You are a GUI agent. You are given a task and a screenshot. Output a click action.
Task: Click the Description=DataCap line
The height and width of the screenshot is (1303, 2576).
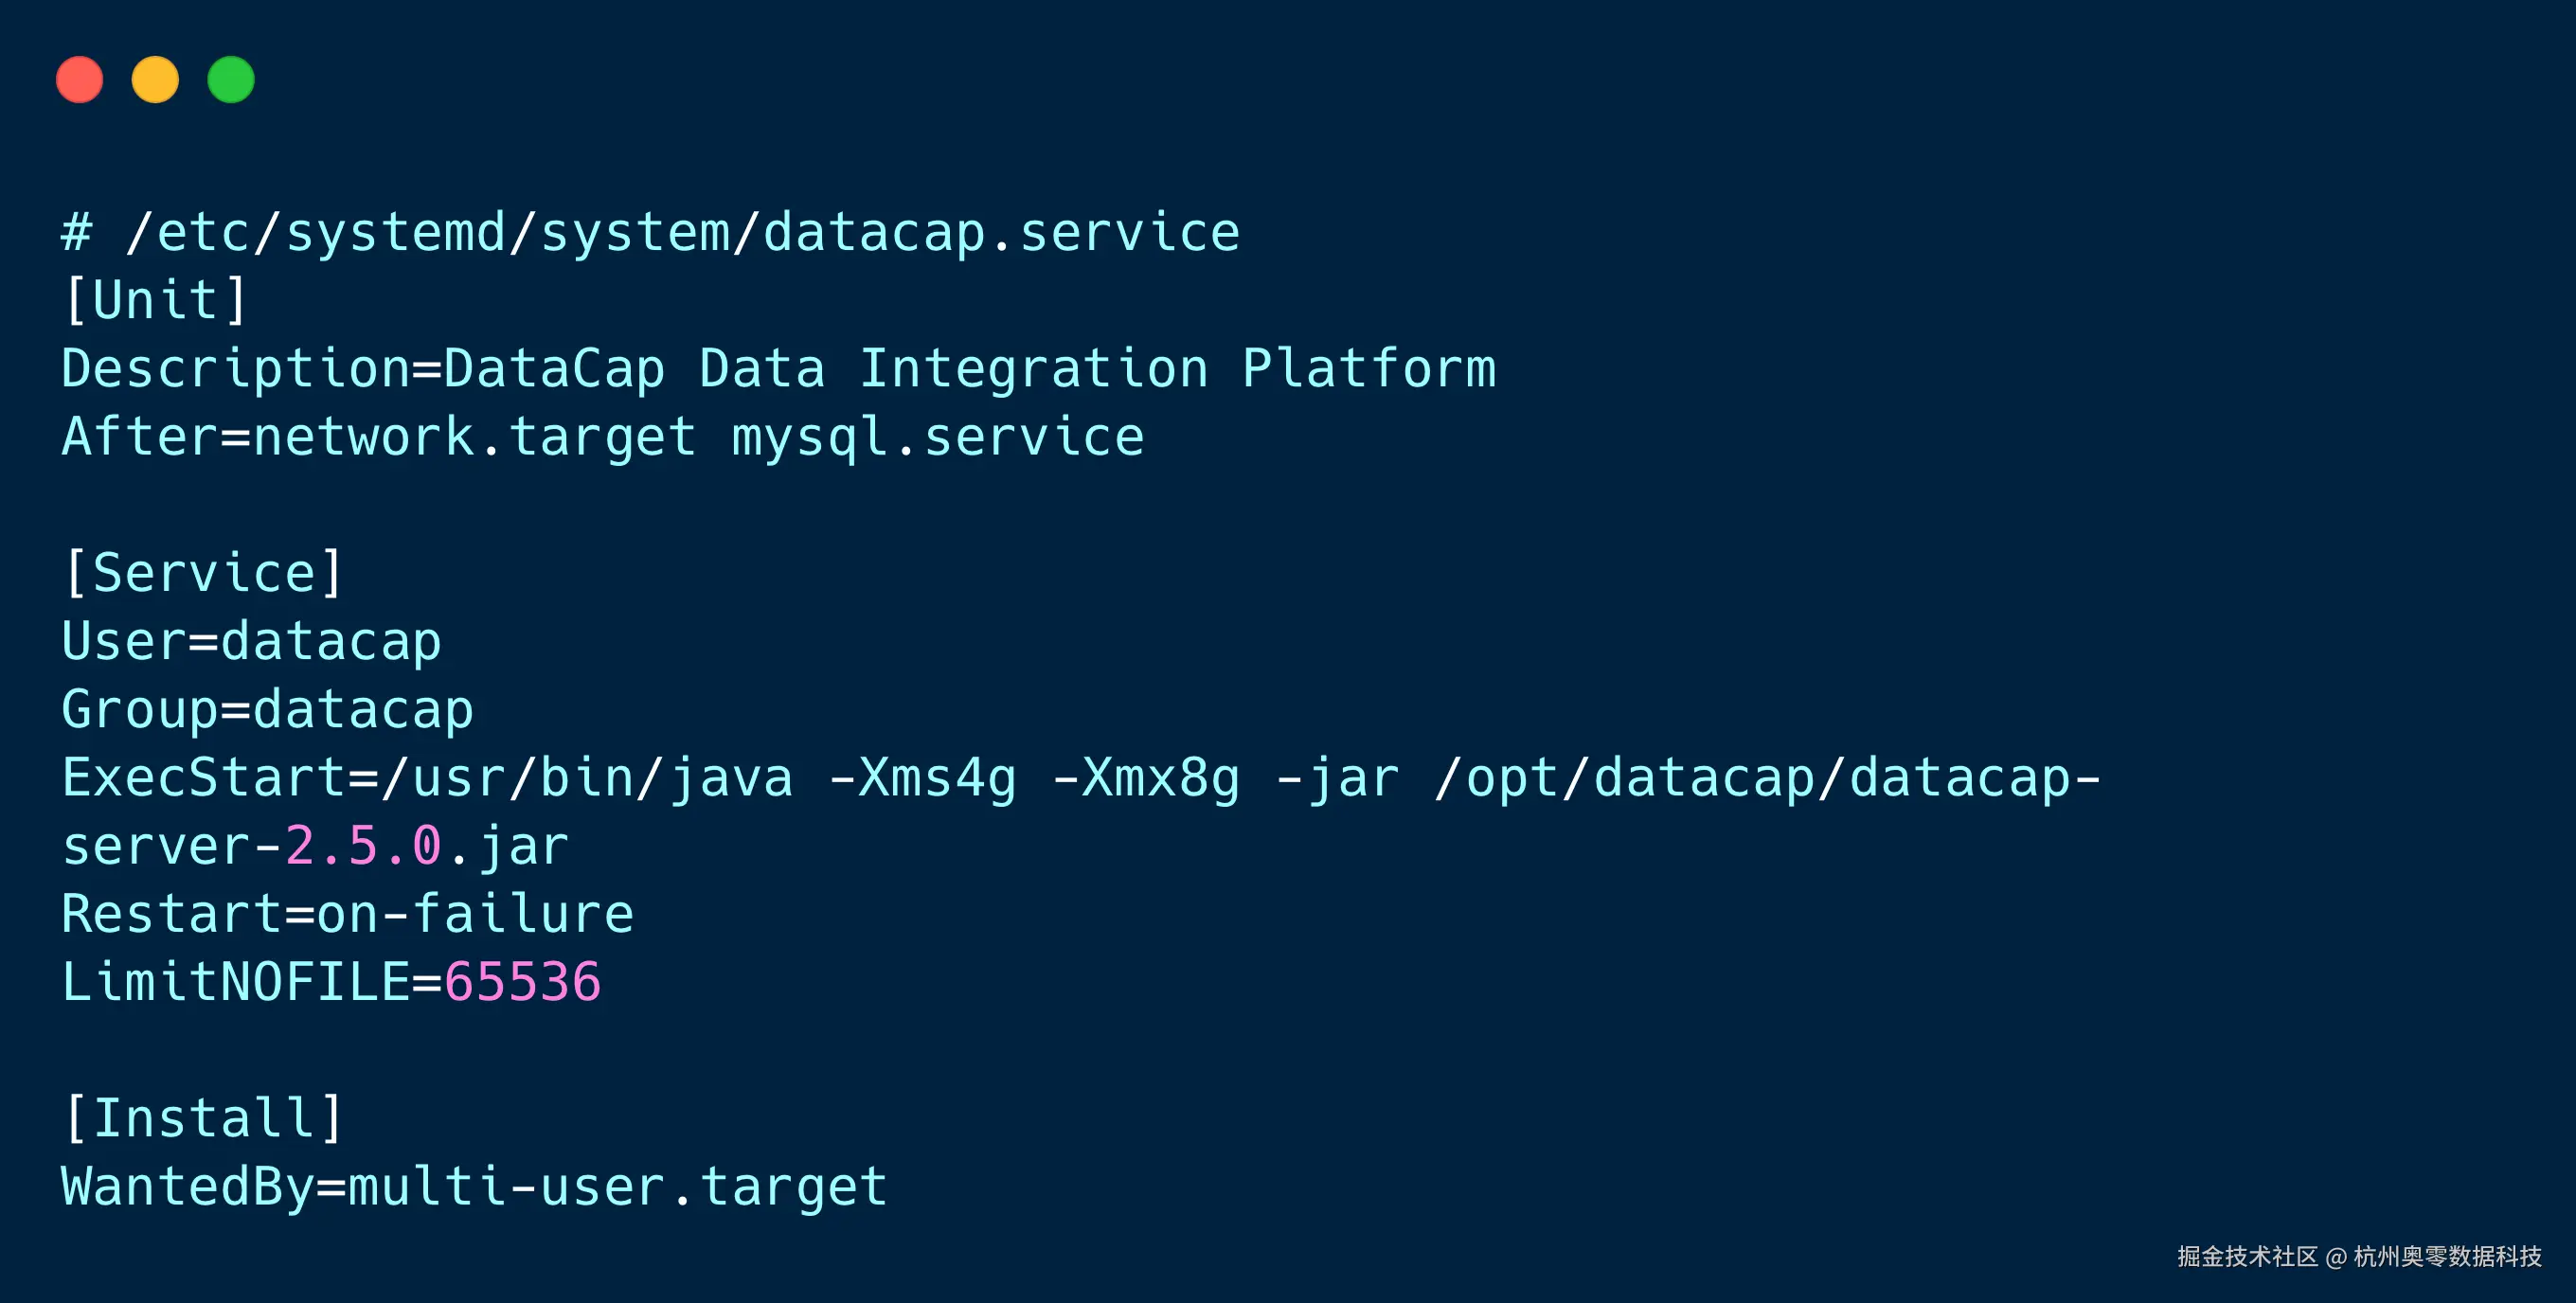pyautogui.click(x=778, y=369)
